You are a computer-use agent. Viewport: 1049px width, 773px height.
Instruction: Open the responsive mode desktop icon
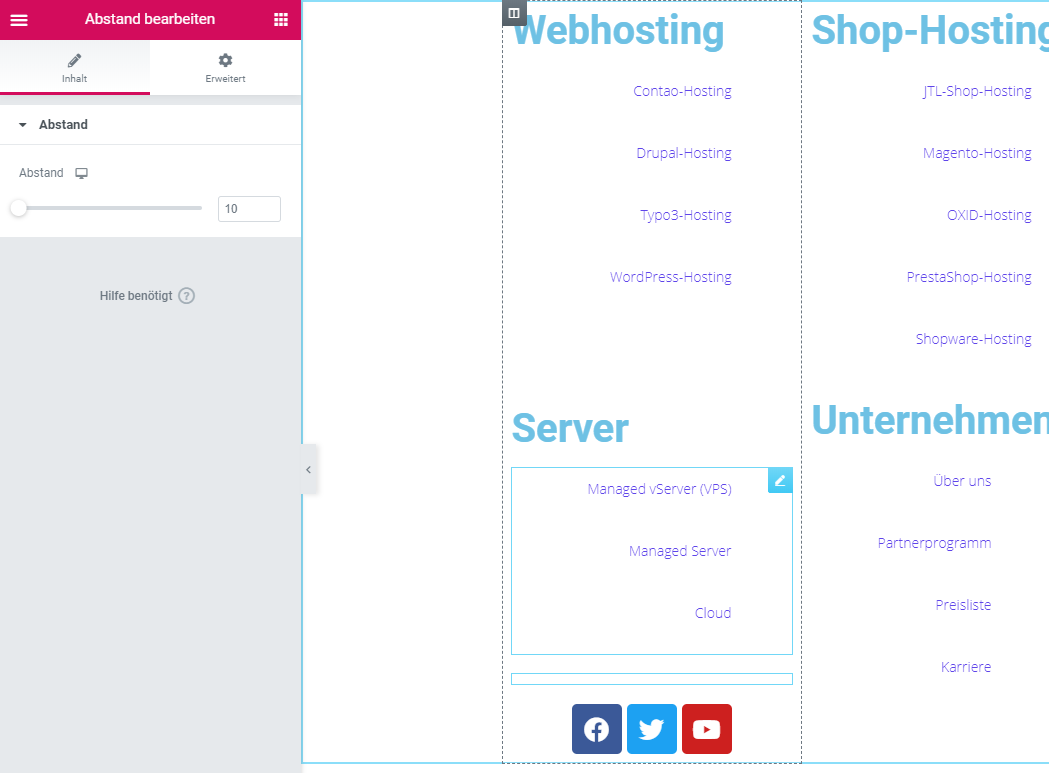pyautogui.click(x=82, y=173)
